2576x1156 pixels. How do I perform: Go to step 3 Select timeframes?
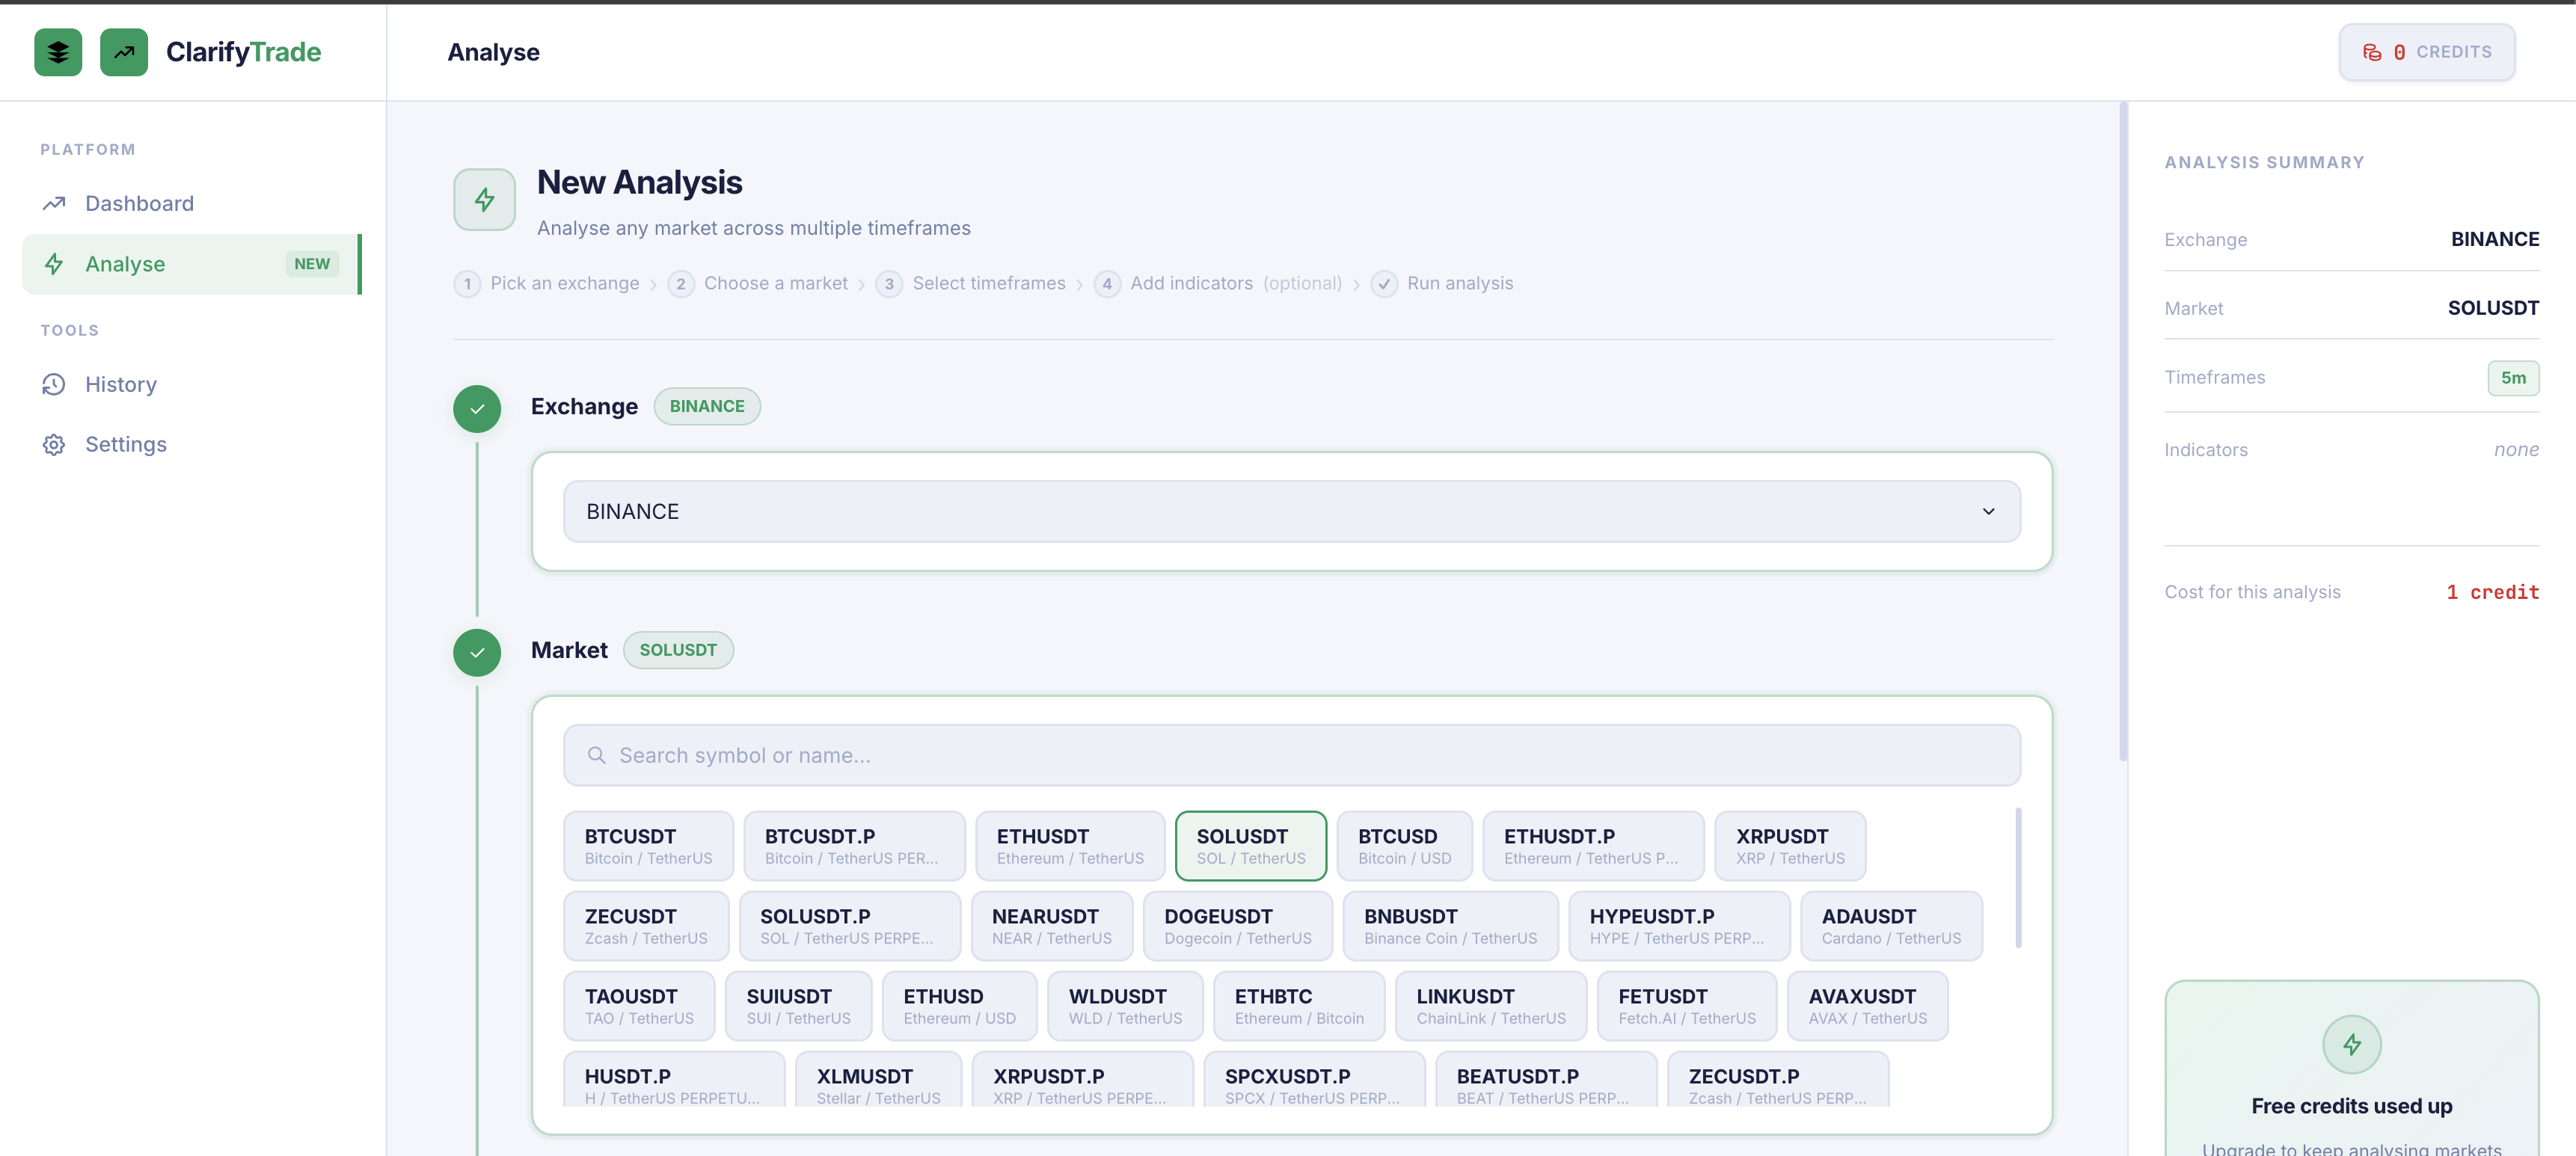point(971,284)
